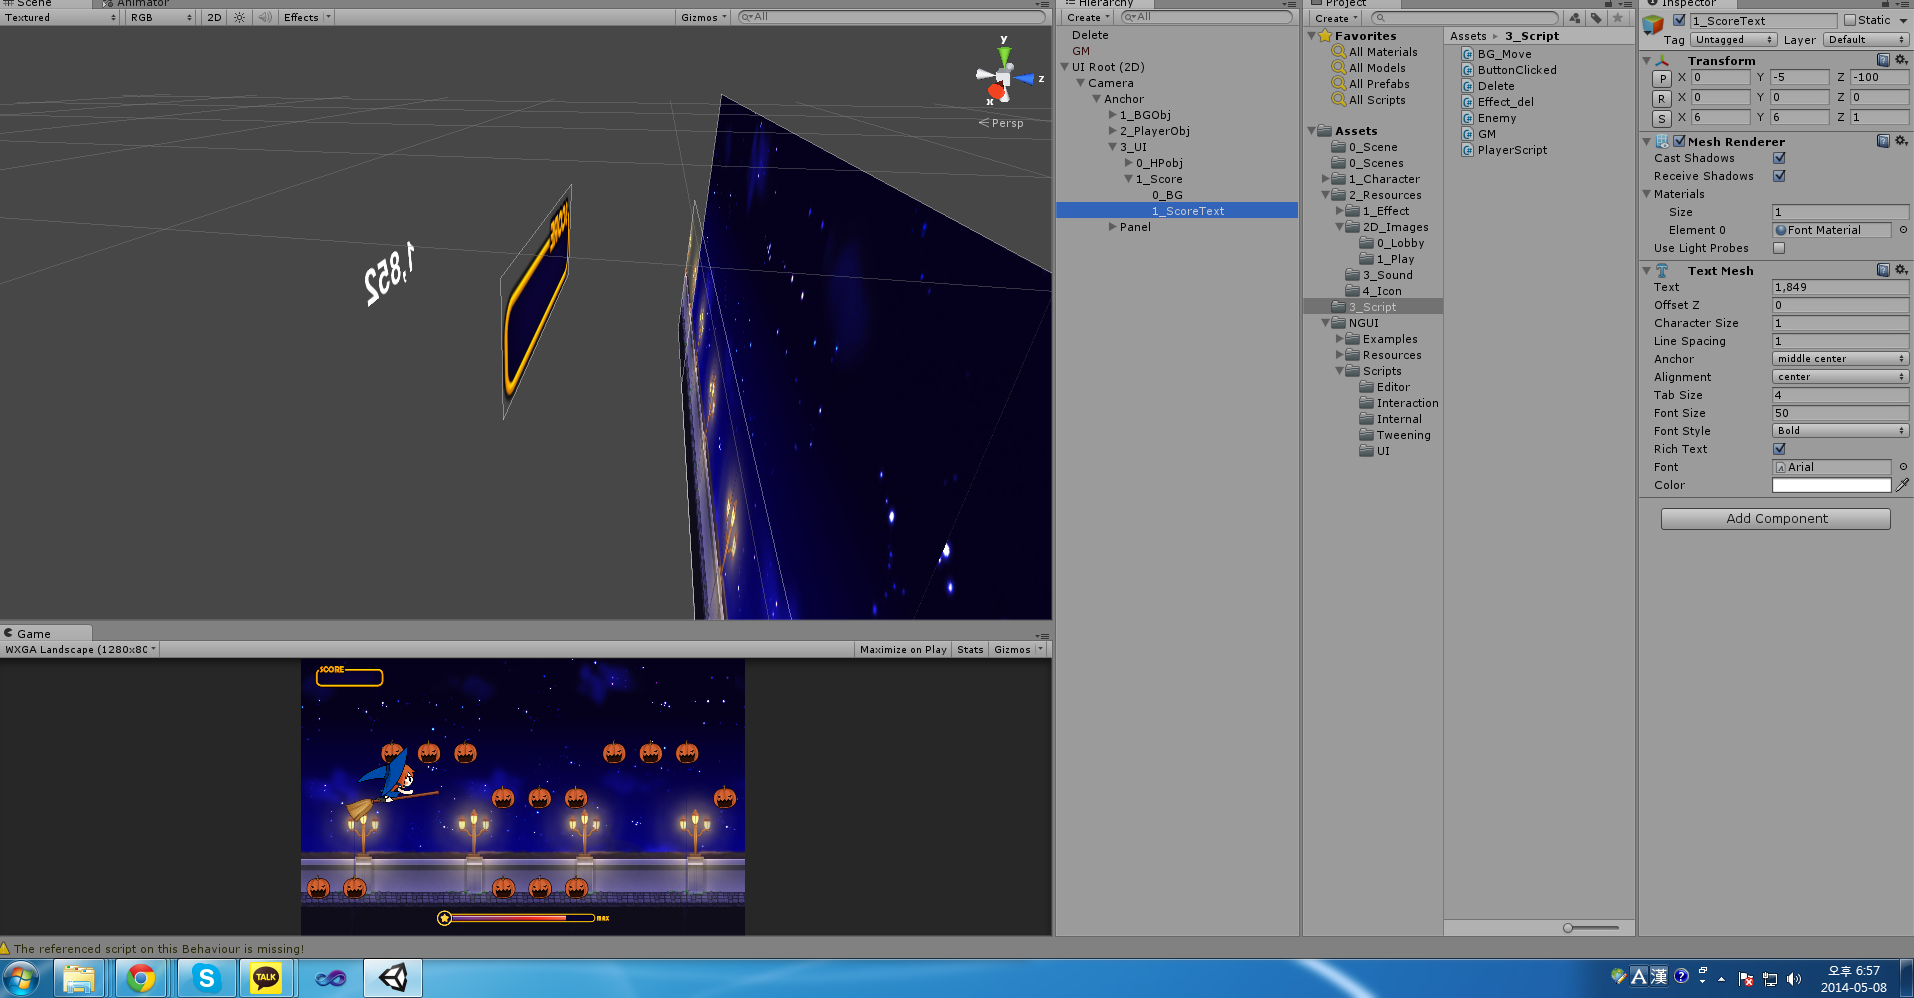The image size is (1914, 998).
Task: Toggle Cast Shadows checkbox
Action: 1779,158
